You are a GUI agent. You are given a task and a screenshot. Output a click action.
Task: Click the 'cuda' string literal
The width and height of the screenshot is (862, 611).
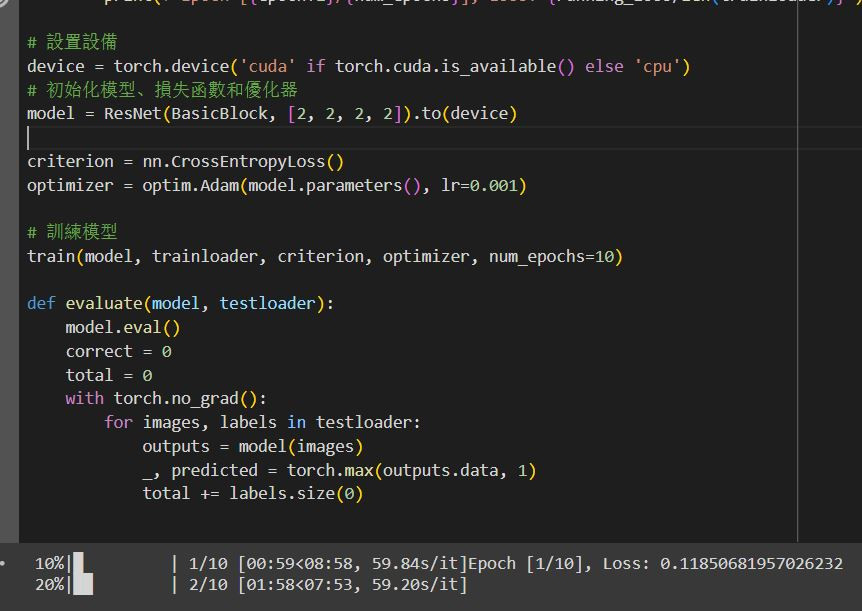tap(268, 67)
